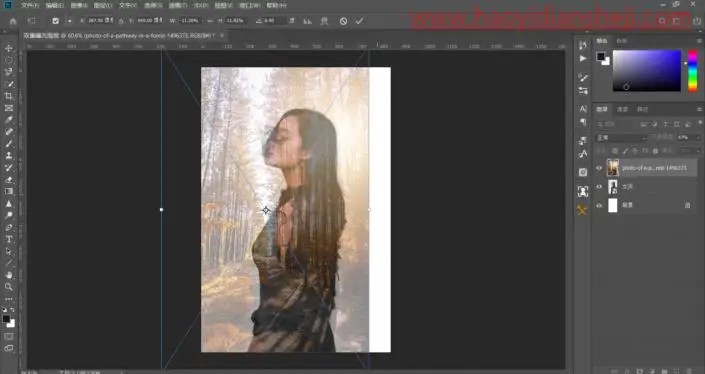Select the Blur tool
This screenshot has height=374, width=705.
click(9, 204)
